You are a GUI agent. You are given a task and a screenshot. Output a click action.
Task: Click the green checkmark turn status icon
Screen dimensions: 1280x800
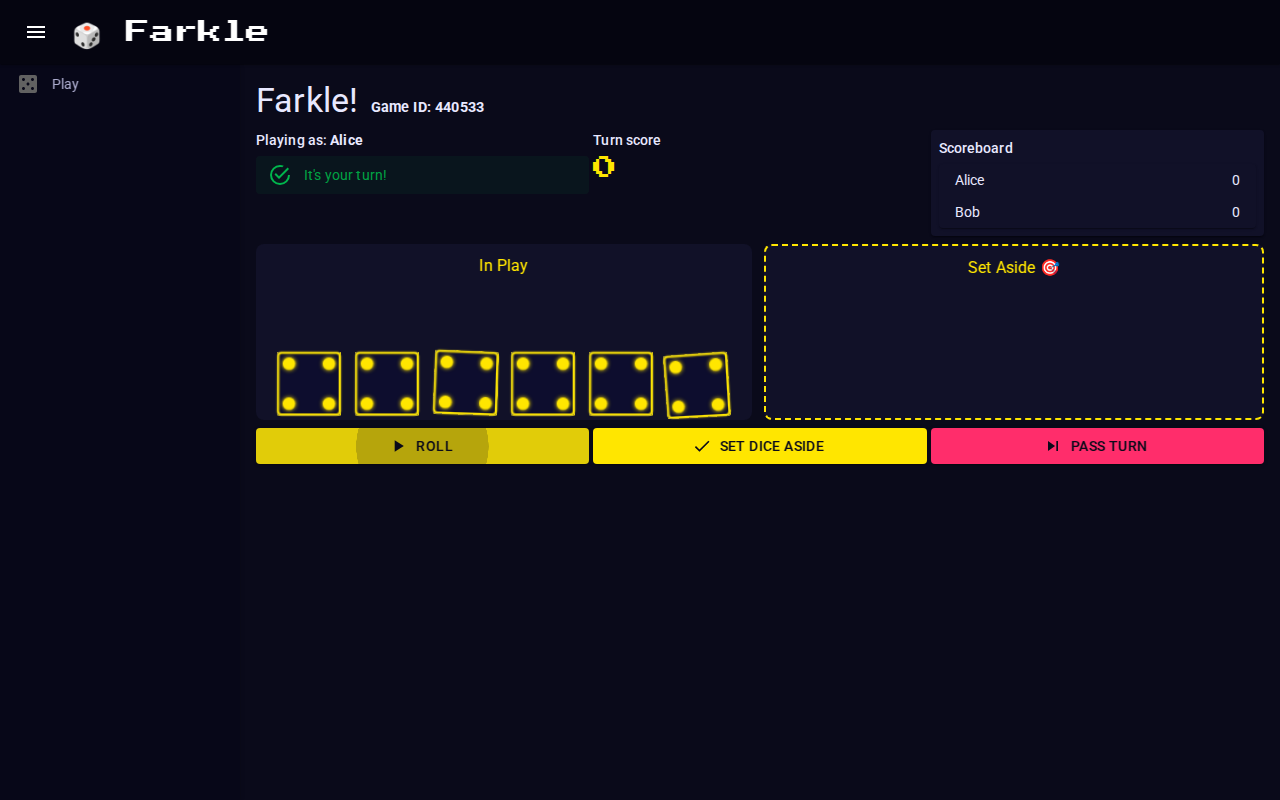pos(280,175)
